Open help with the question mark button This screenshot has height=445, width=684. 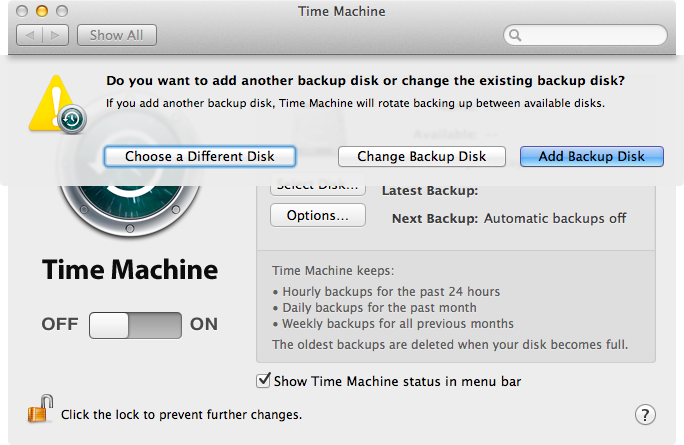645,414
